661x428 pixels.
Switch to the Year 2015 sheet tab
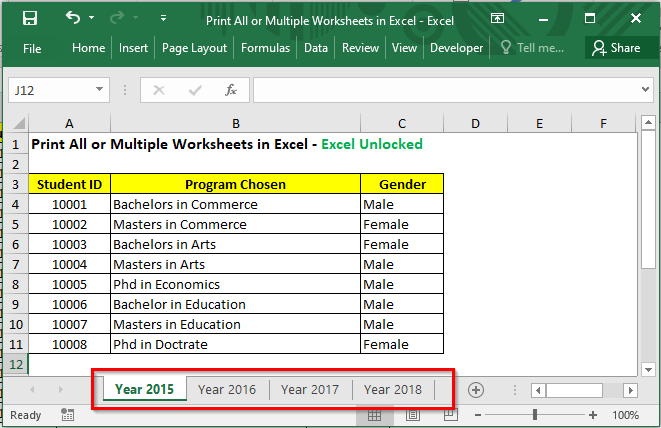tap(145, 389)
